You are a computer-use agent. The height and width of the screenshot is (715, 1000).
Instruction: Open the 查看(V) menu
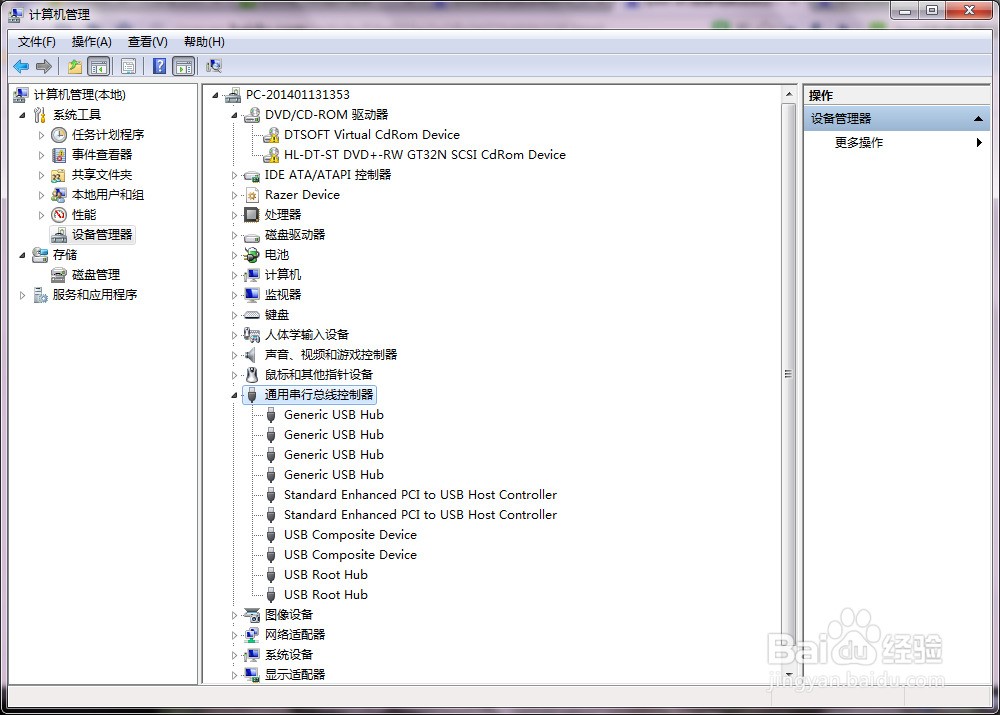147,42
